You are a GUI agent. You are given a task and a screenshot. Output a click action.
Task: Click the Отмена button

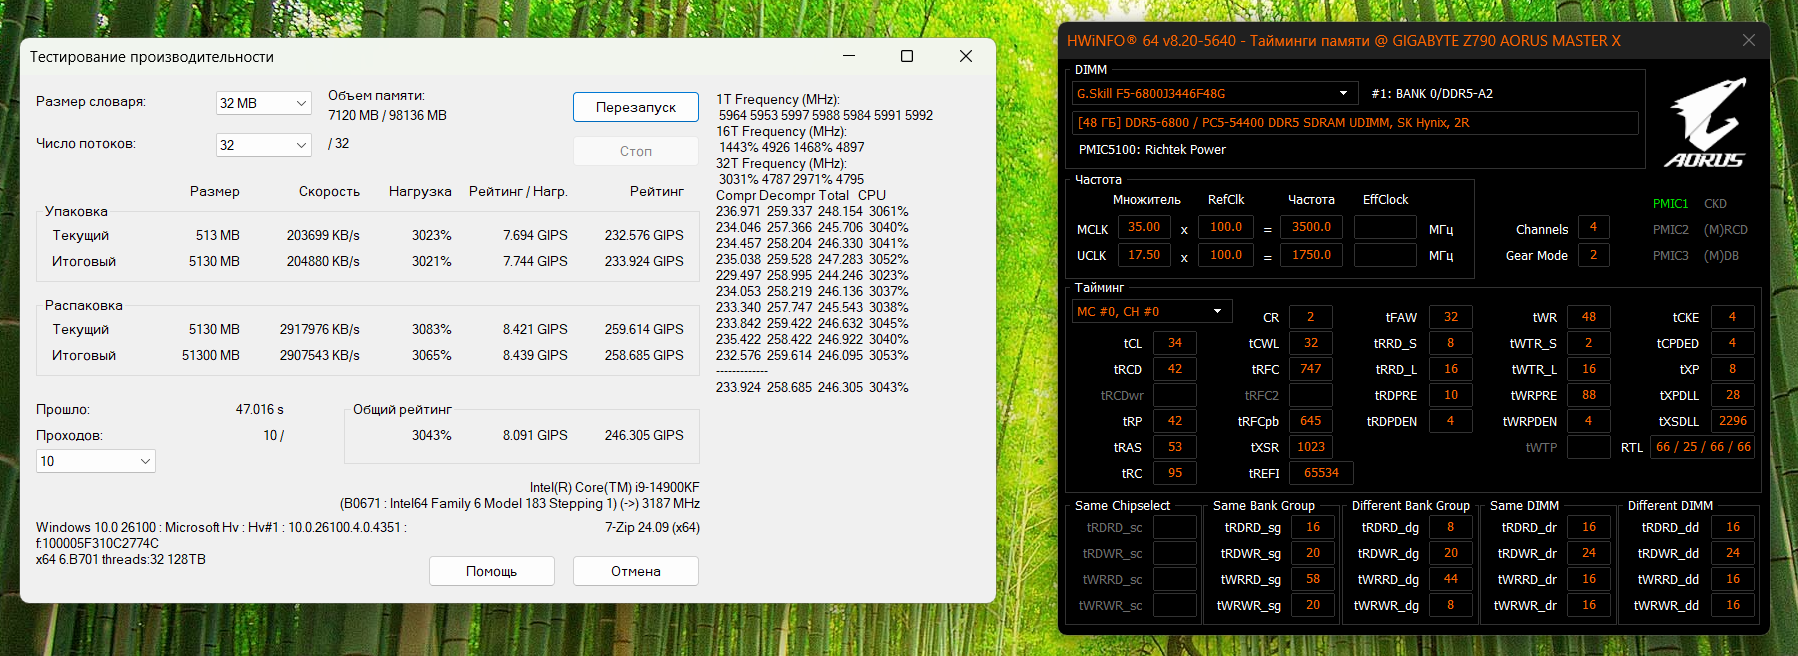pyautogui.click(x=636, y=571)
